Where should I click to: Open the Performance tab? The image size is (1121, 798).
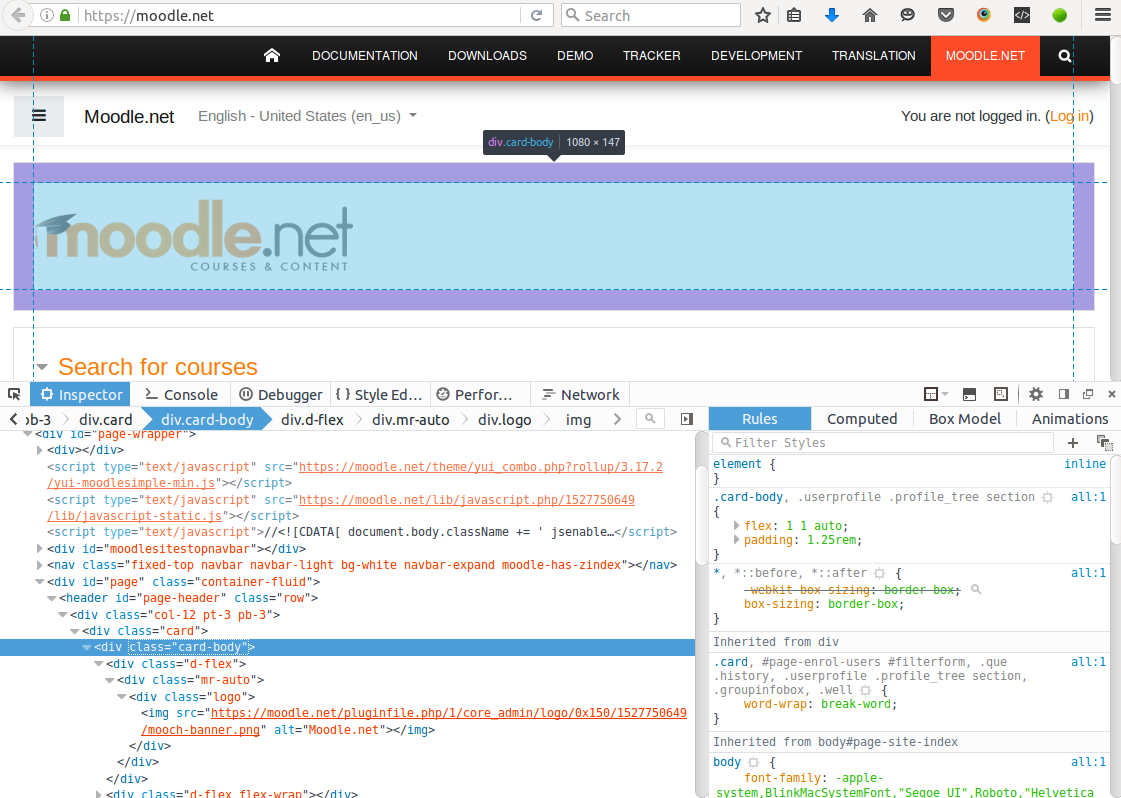coord(475,395)
